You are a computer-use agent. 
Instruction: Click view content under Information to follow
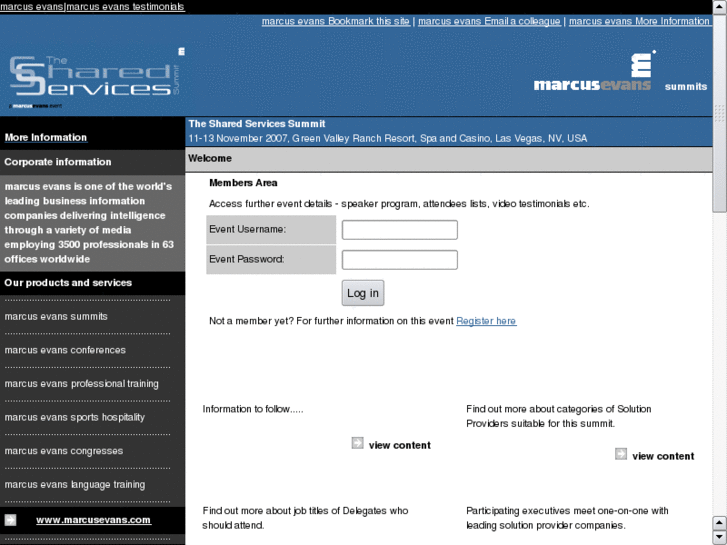pyautogui.click(x=400, y=445)
